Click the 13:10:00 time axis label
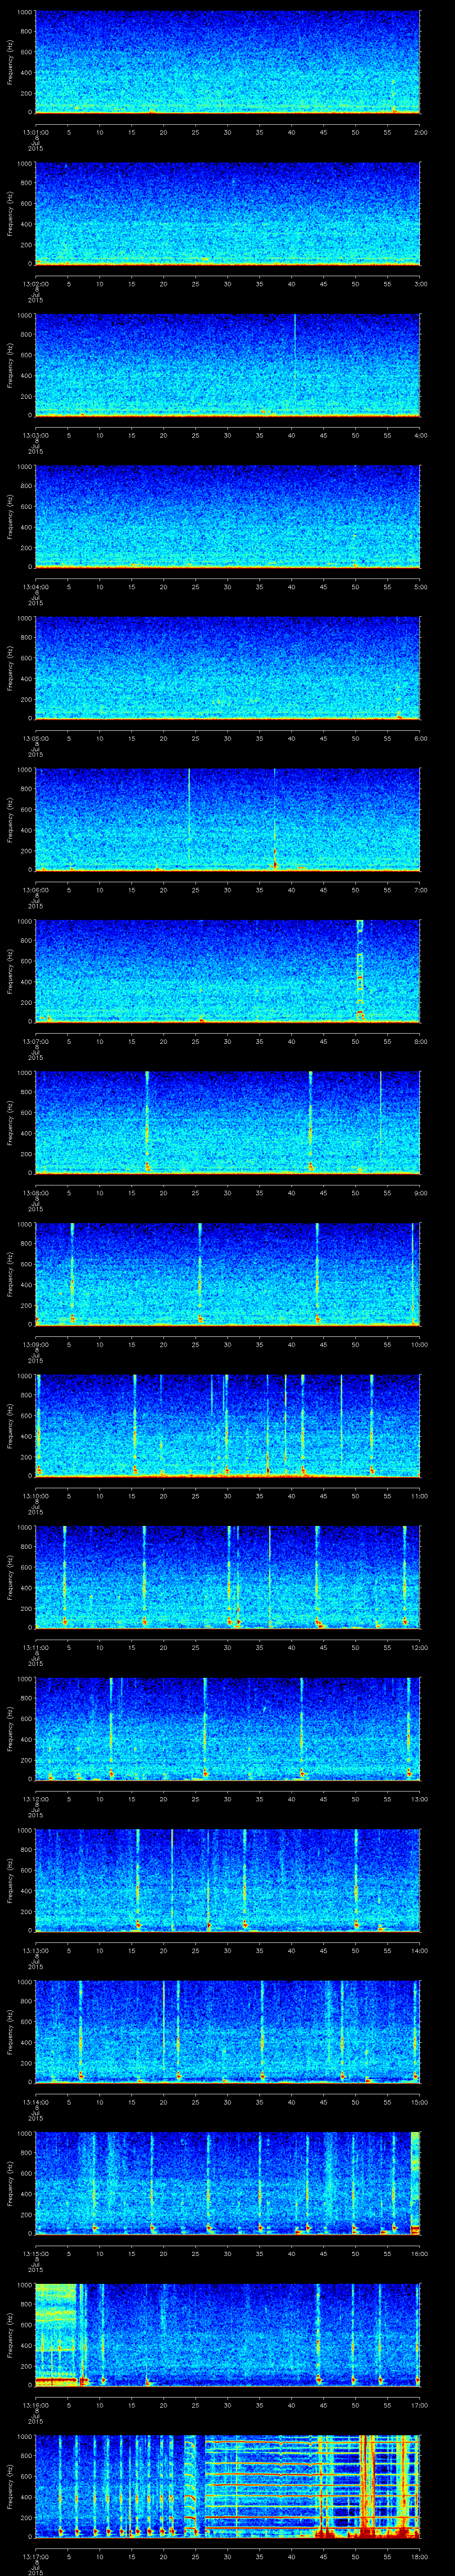This screenshot has height=2576, width=455. (x=35, y=1495)
